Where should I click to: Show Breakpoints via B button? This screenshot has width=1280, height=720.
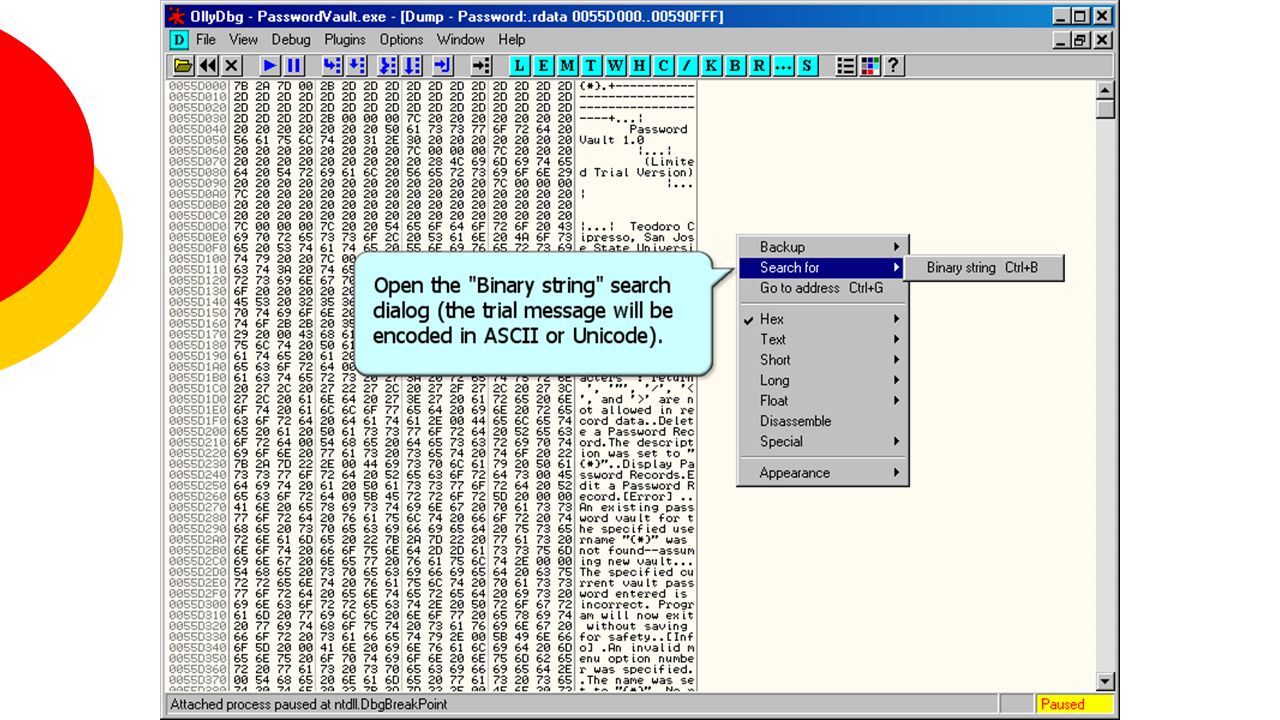(x=735, y=66)
